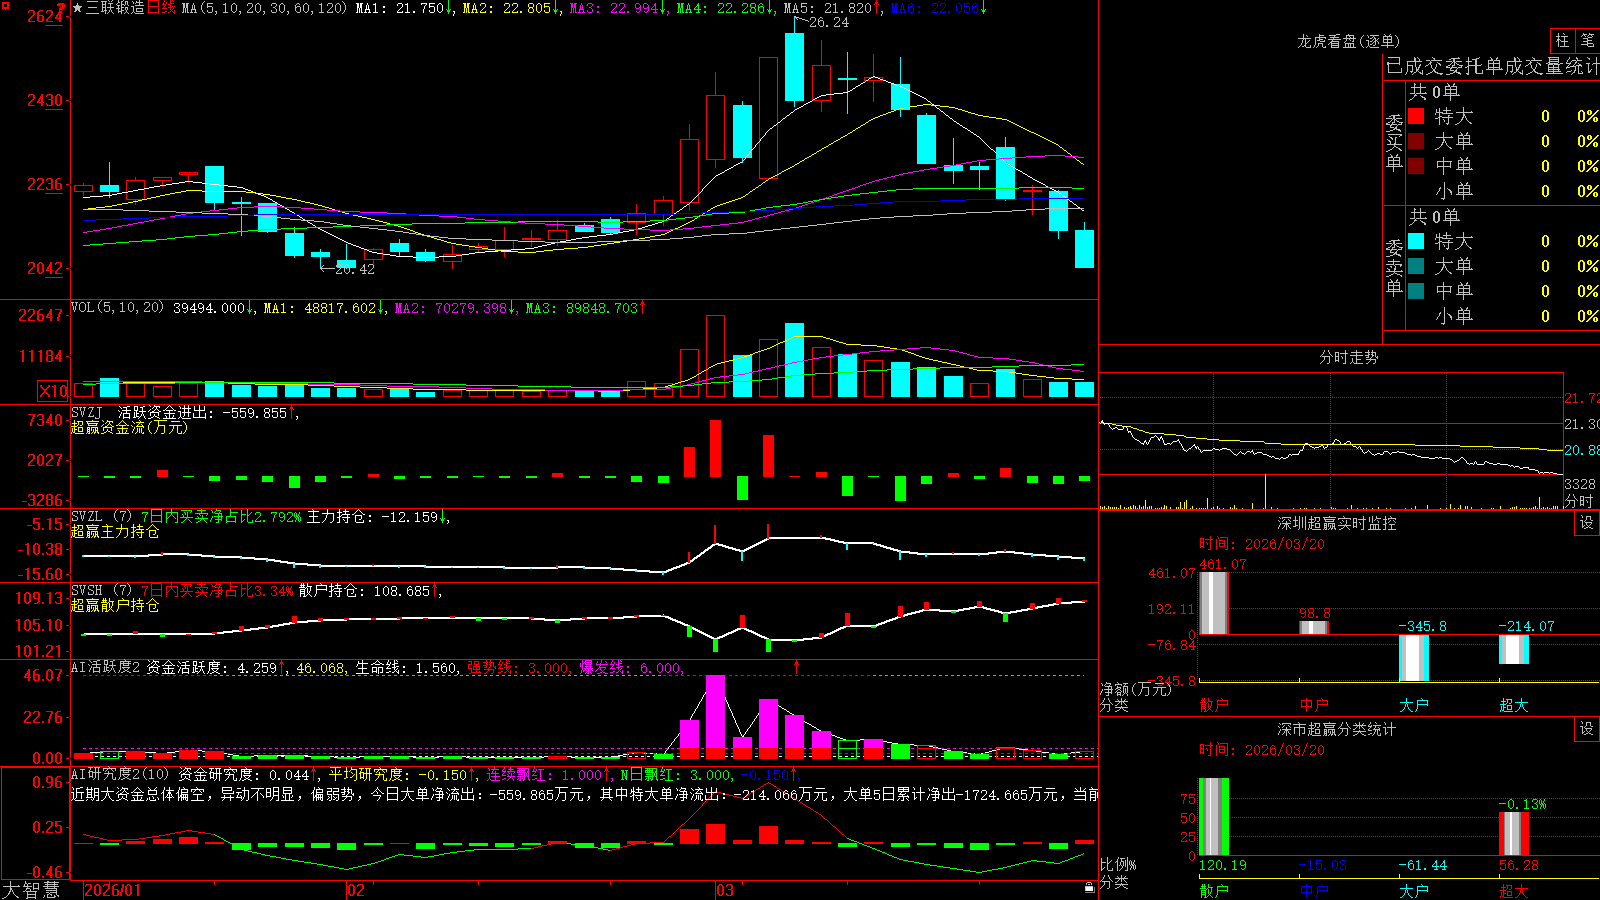Click the SVZL (7) indicator label
The width and height of the screenshot is (1600, 900).
[101, 516]
